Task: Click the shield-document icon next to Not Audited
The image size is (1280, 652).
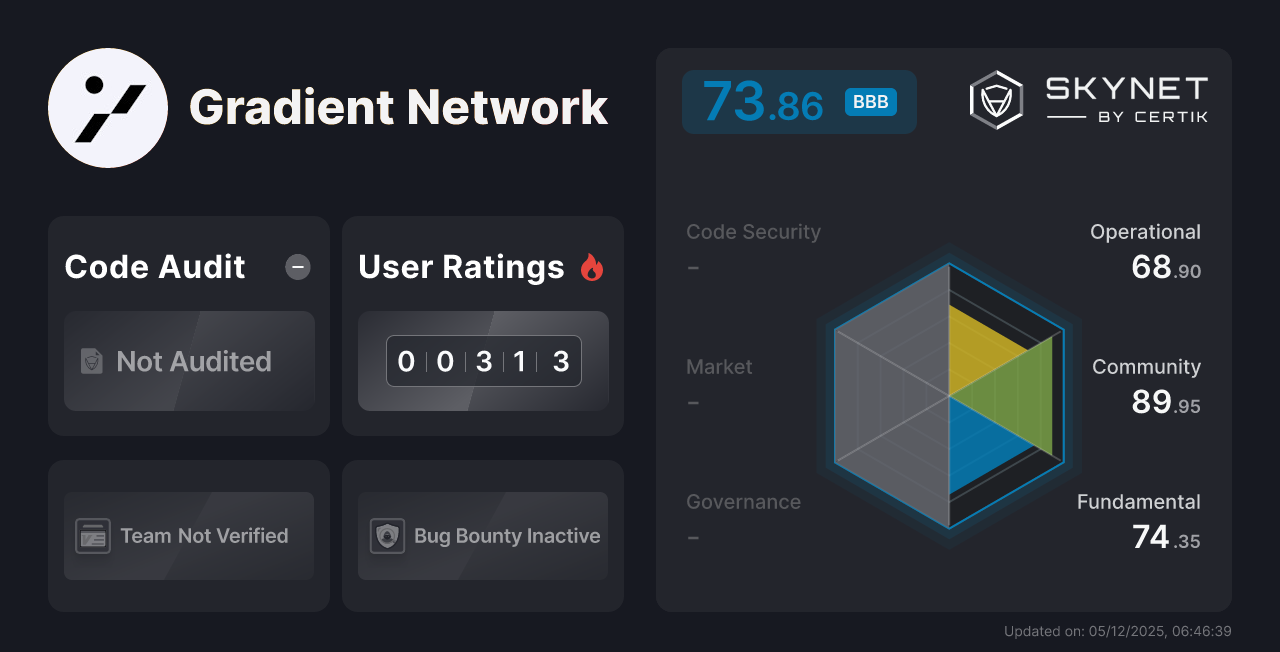Action: tap(91, 362)
